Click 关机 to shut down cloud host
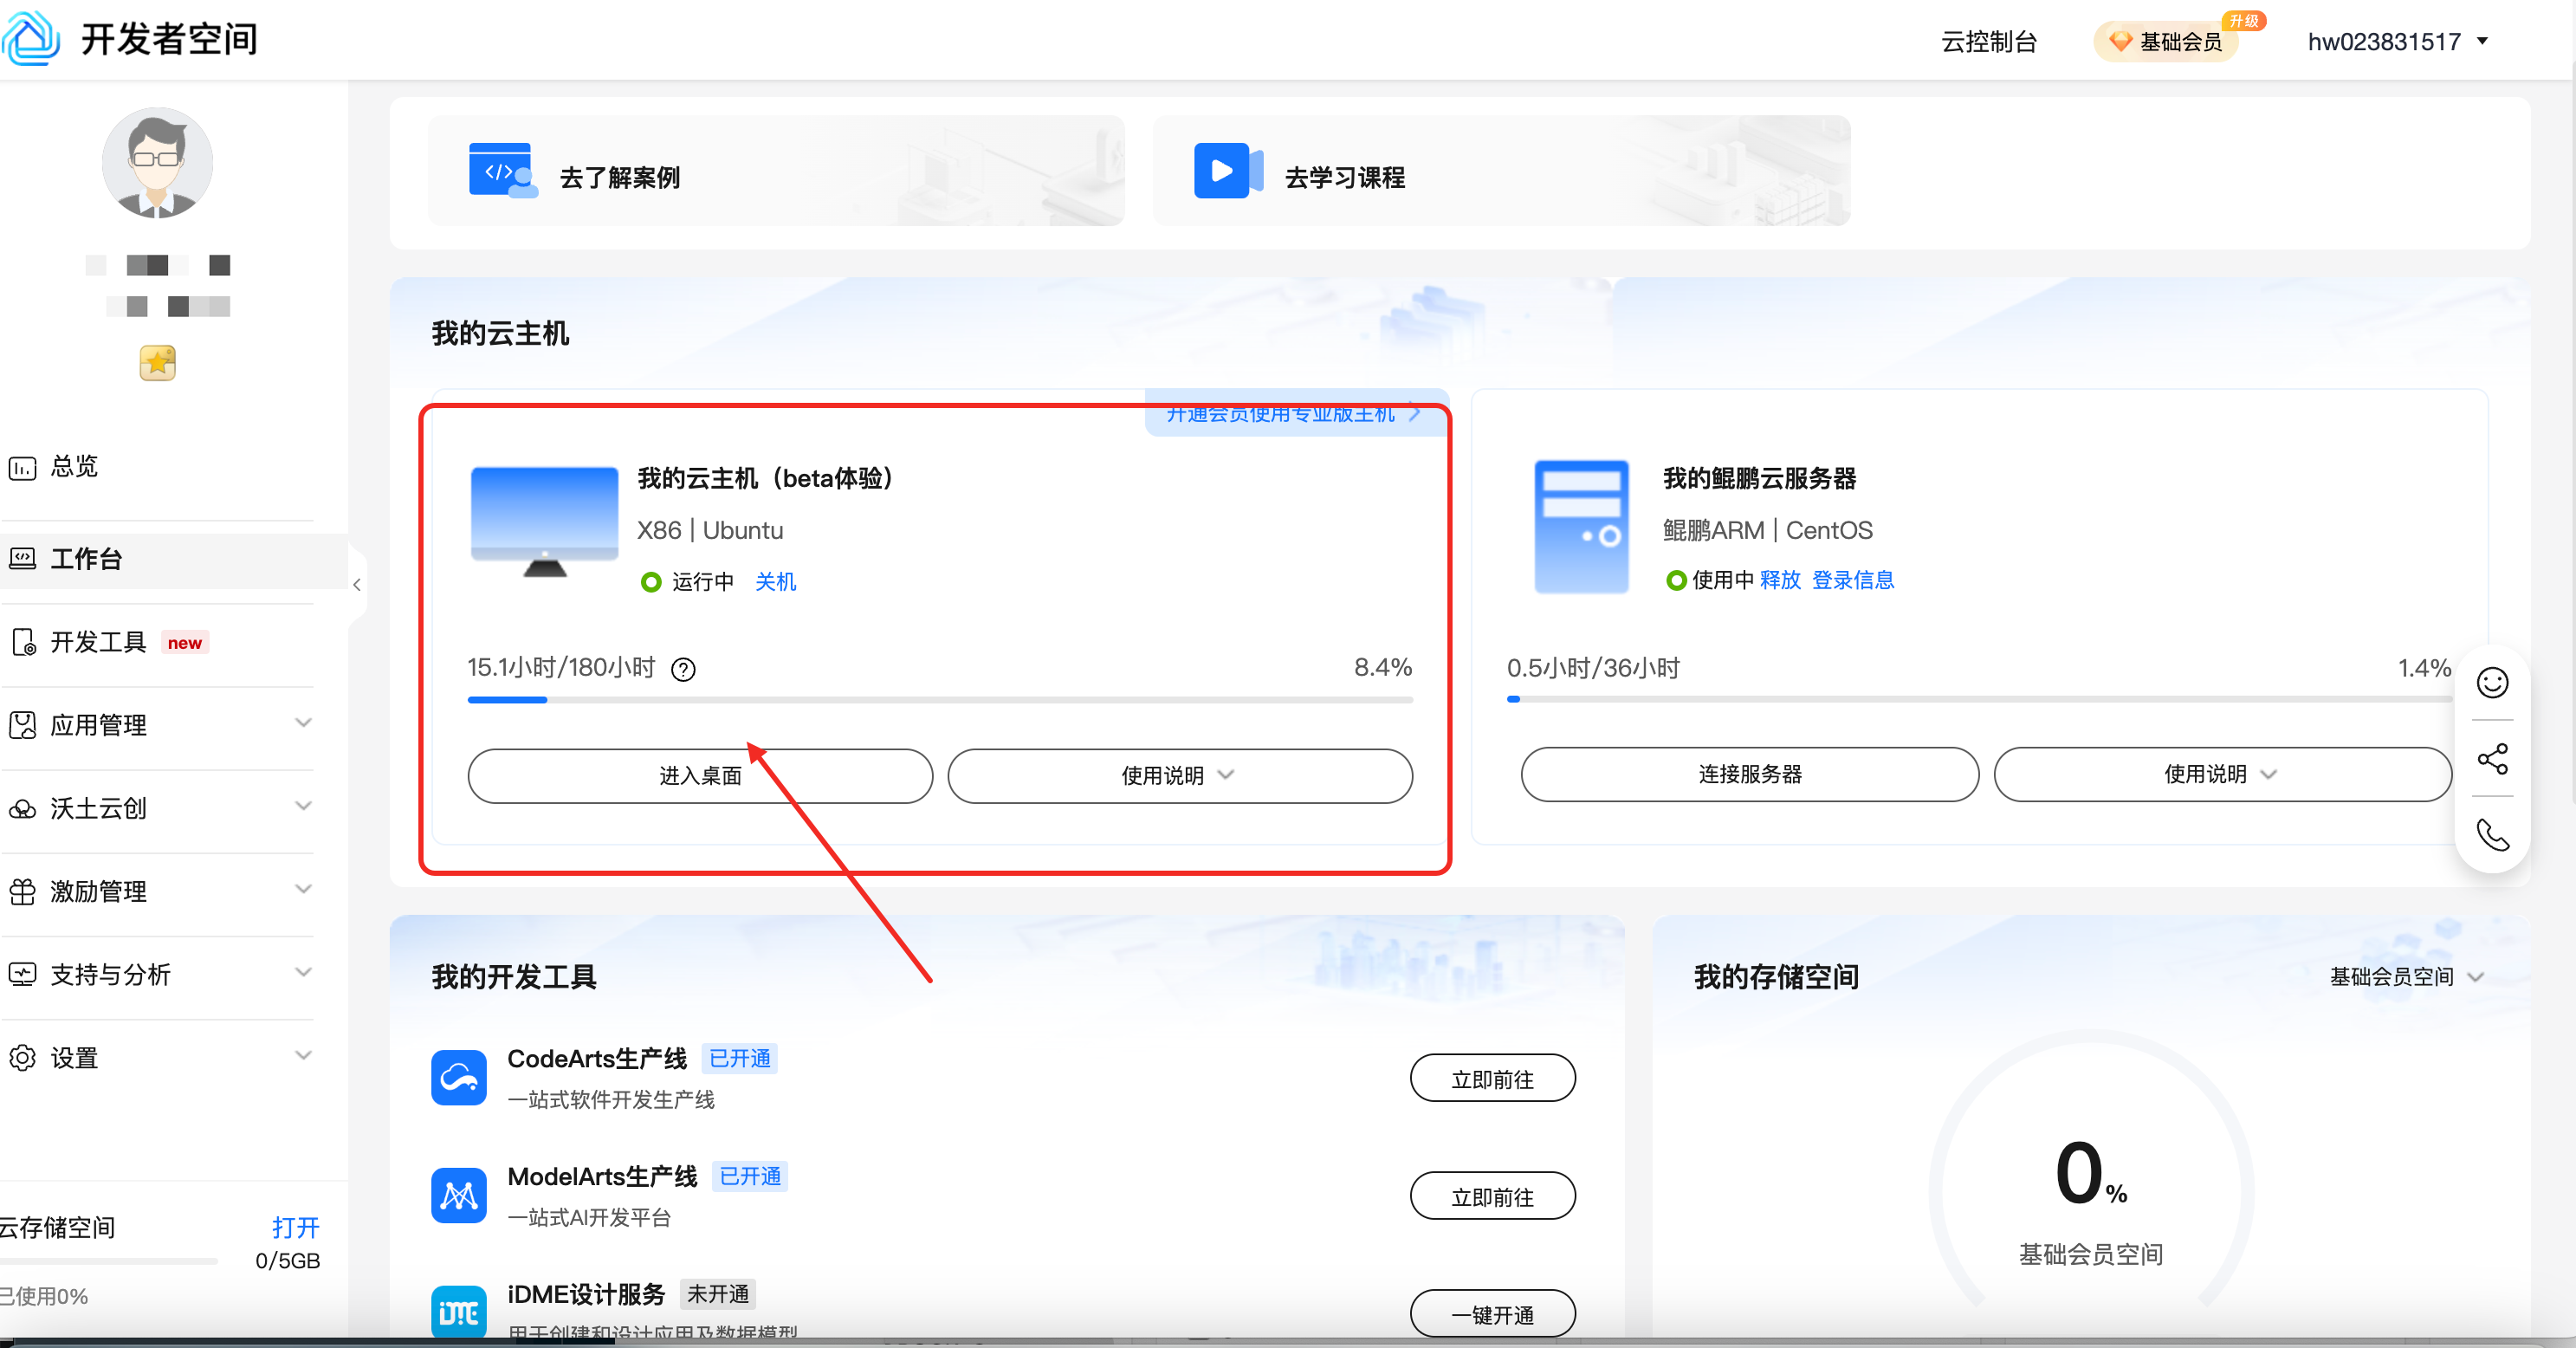Viewport: 2576px width, 1348px height. 775,581
